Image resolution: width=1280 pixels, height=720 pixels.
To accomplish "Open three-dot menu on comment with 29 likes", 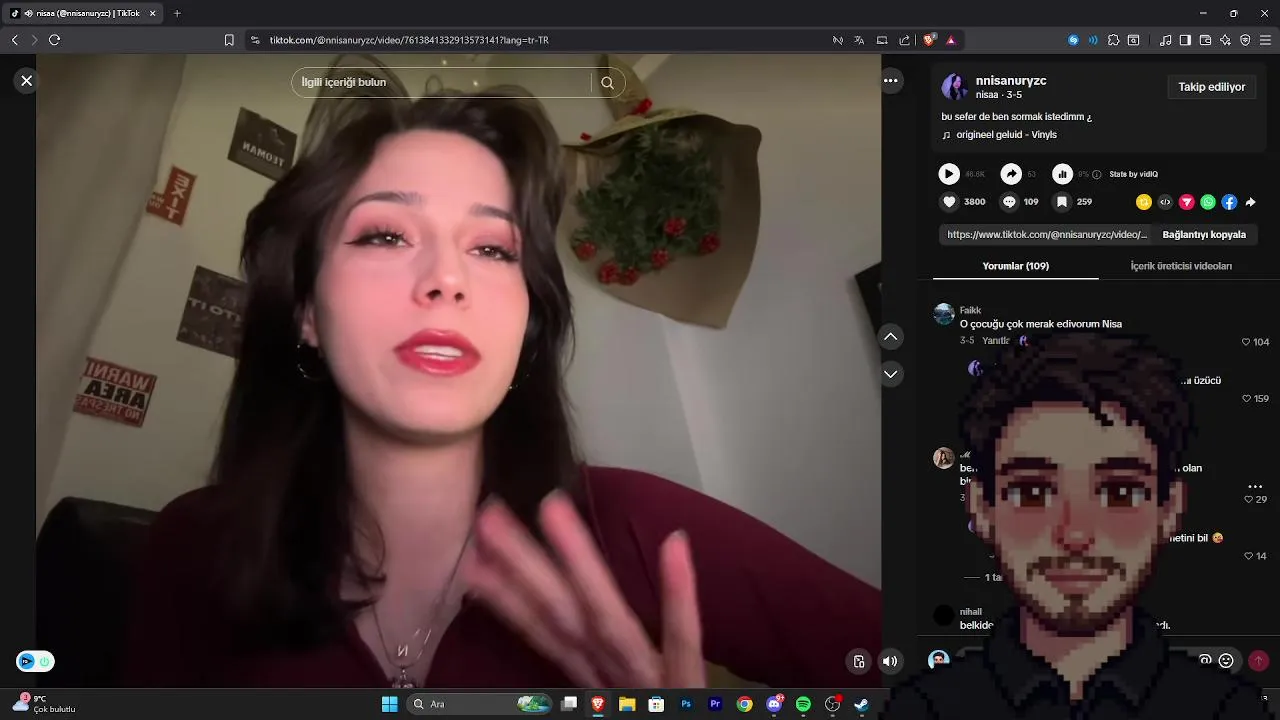I will tap(1255, 486).
